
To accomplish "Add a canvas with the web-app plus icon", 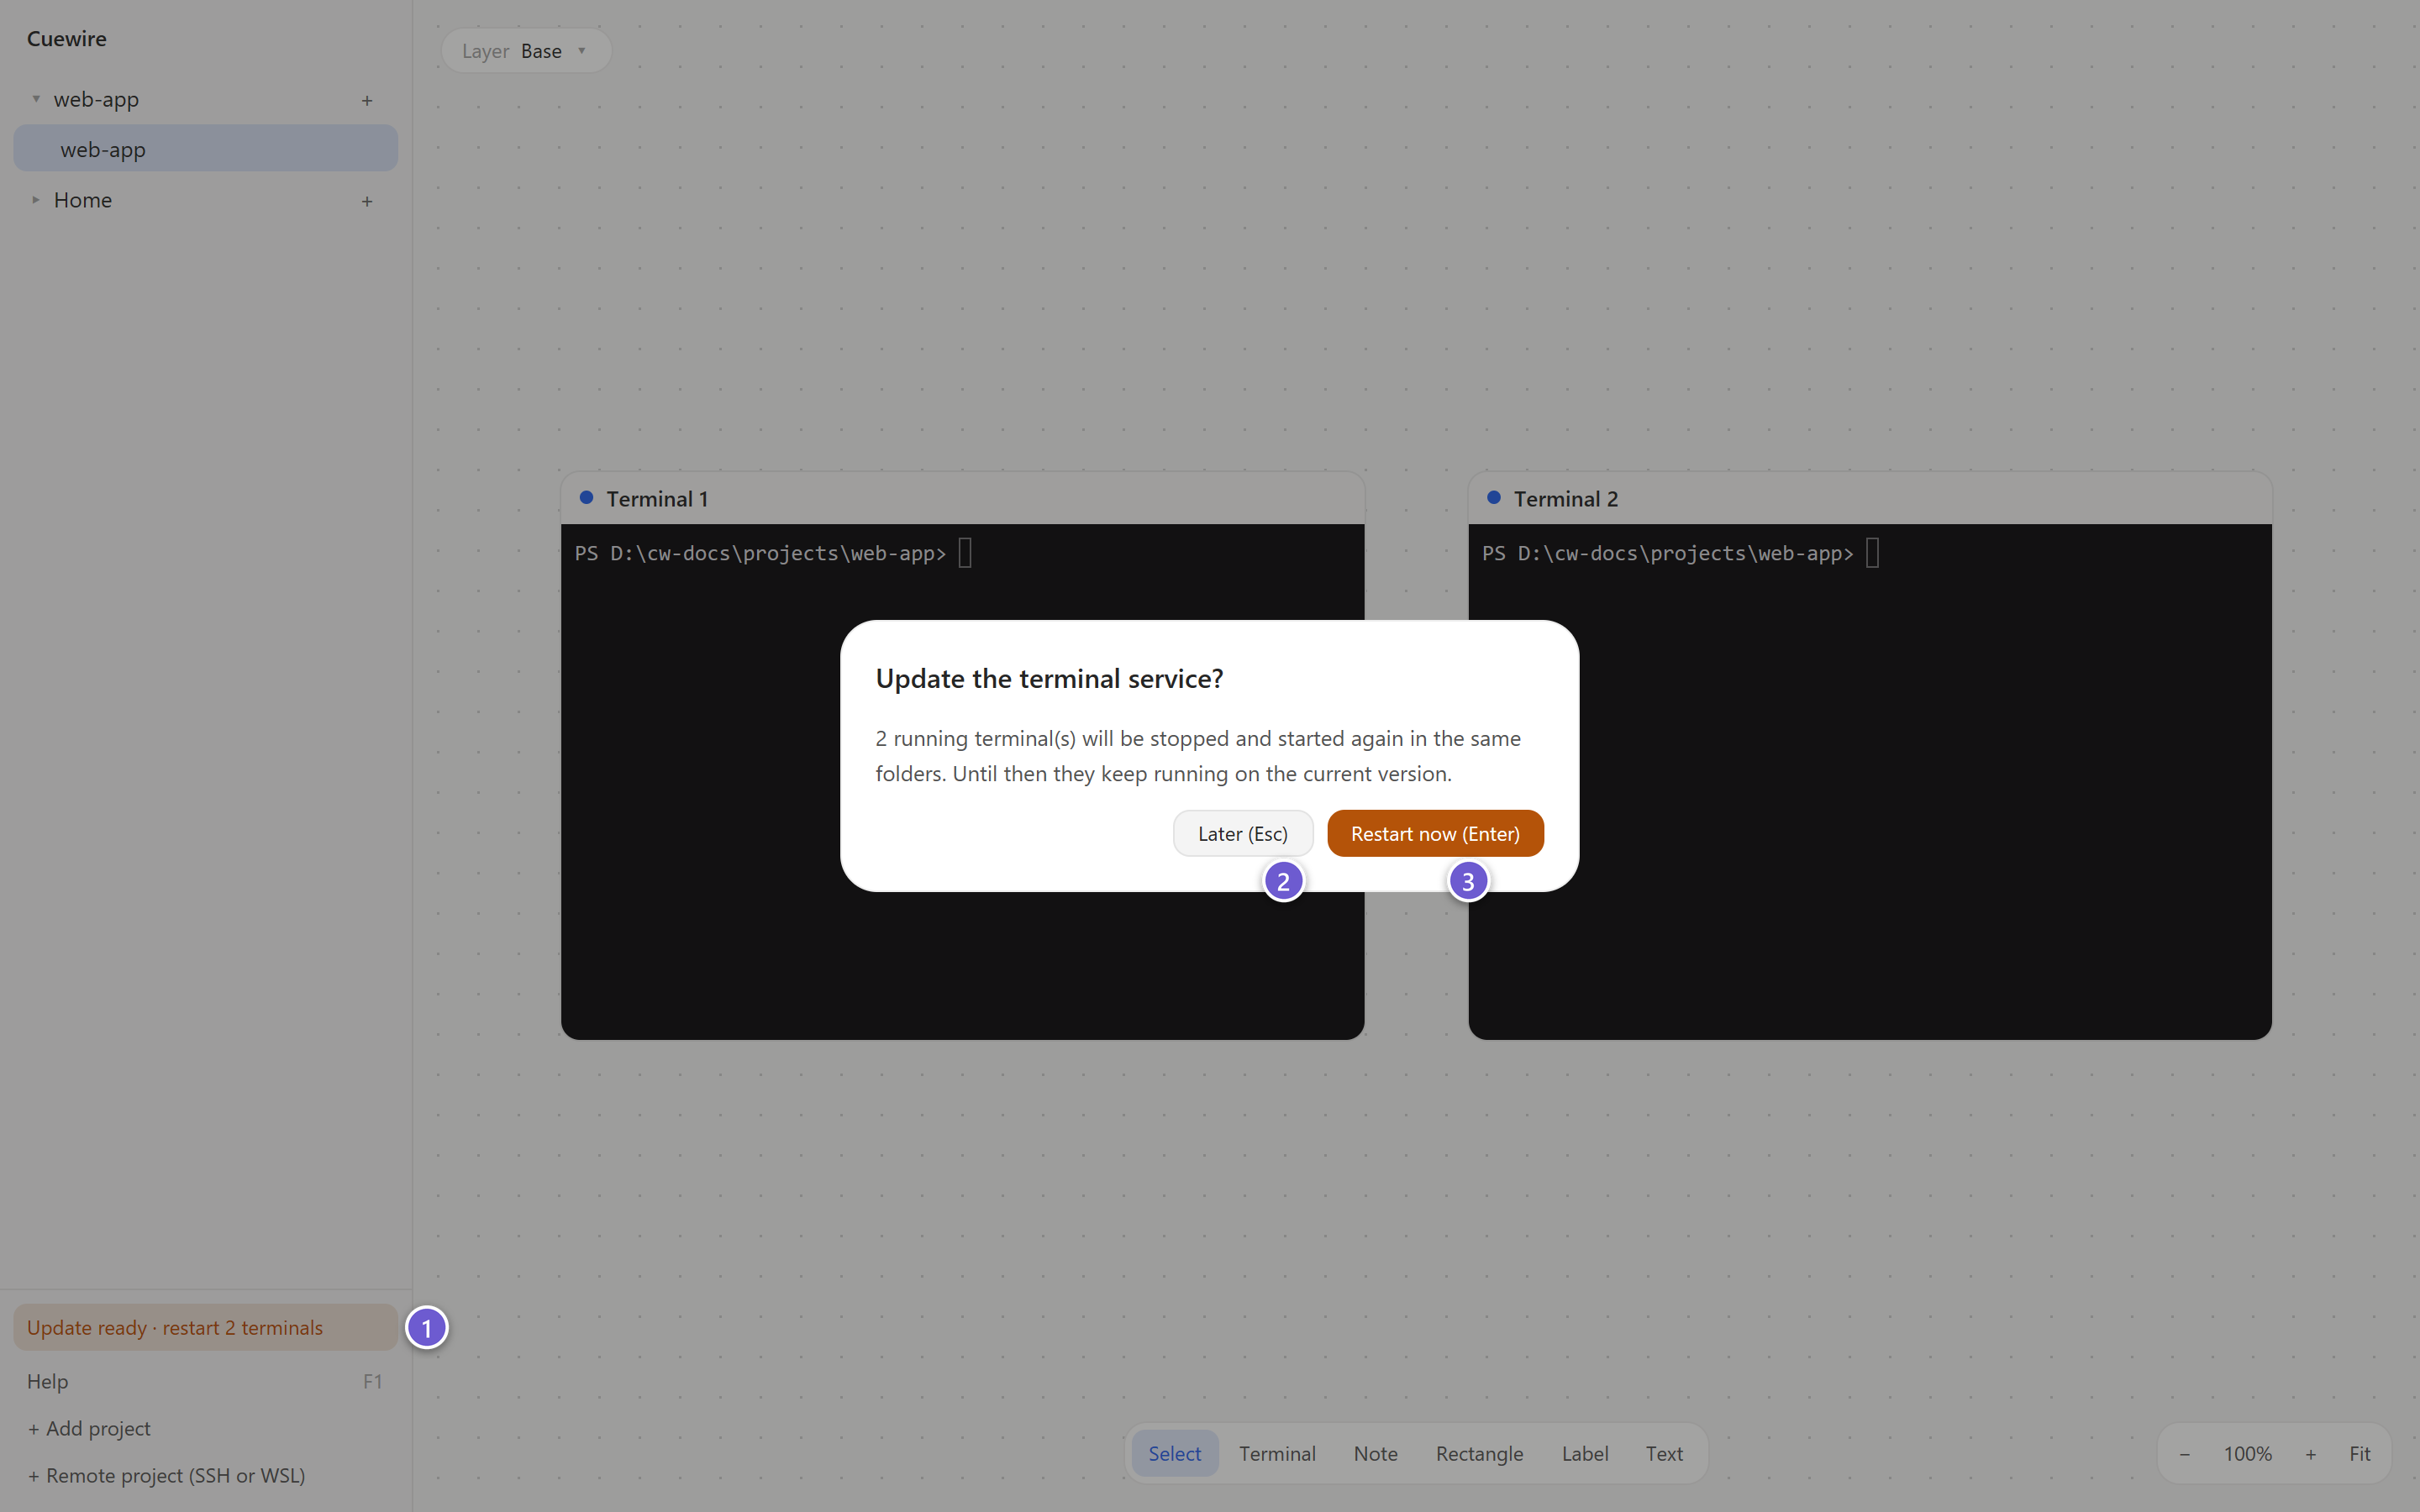I will point(367,100).
